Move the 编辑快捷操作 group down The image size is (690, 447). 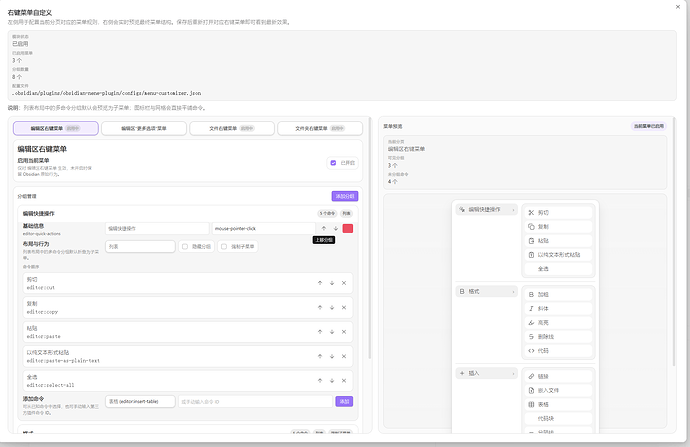(x=336, y=228)
